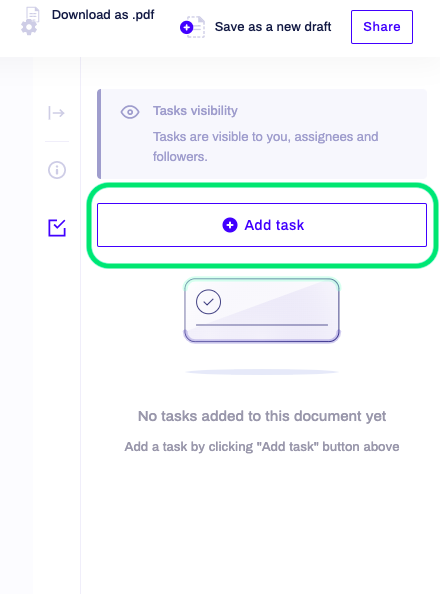Open the Share button

tap(382, 27)
